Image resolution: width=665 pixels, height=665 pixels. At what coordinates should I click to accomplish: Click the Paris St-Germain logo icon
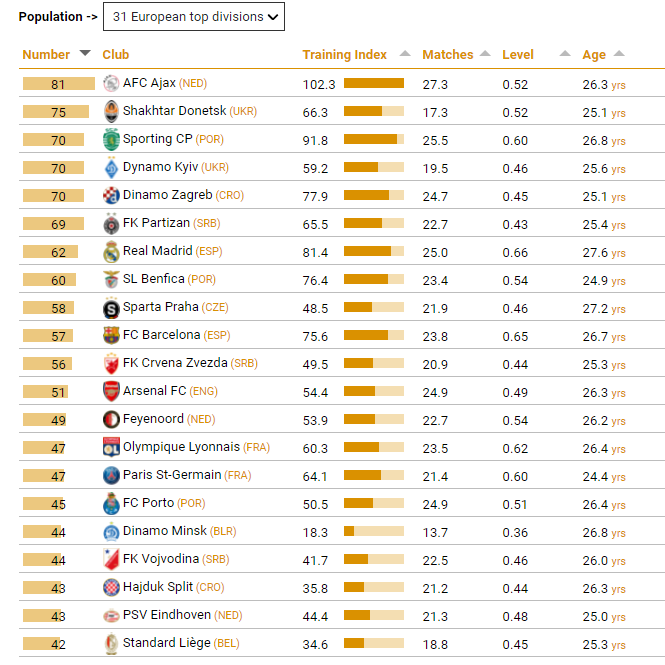(x=111, y=476)
